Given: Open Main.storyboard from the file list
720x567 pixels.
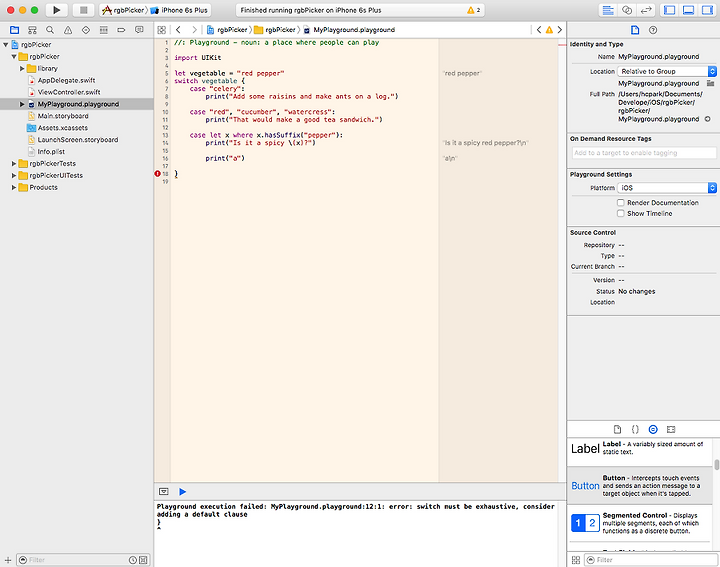Looking at the screenshot, I should click(x=63, y=116).
